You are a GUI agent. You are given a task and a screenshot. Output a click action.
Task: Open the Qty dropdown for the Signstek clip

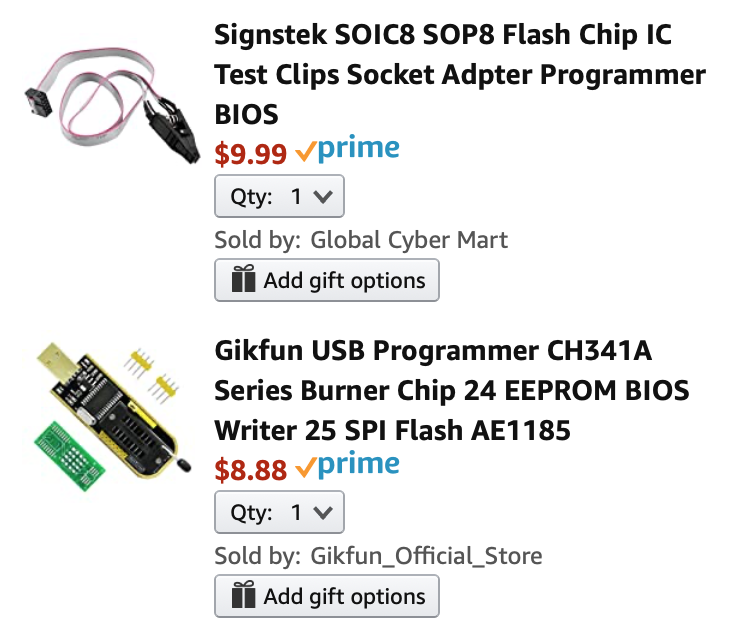(x=279, y=197)
